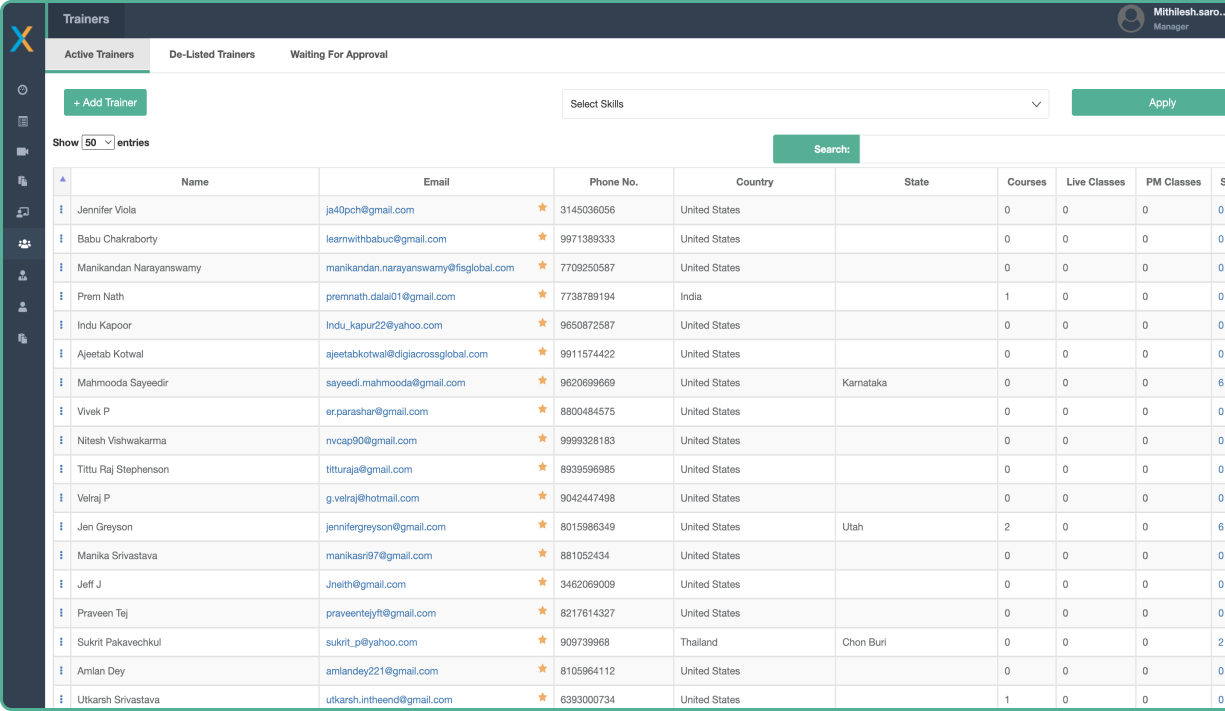
Task: Click the star in Nitesh Vishwakarma's row
Action: [543, 439]
